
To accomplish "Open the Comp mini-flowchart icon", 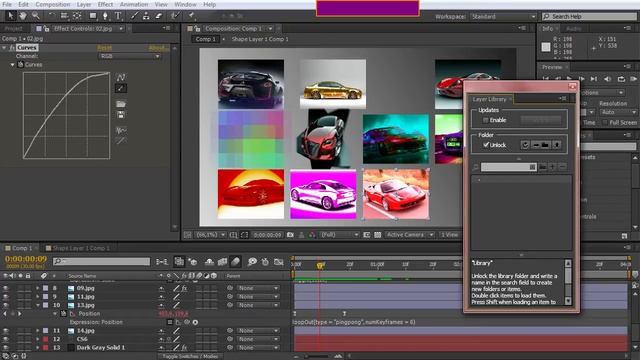I will tap(162, 262).
